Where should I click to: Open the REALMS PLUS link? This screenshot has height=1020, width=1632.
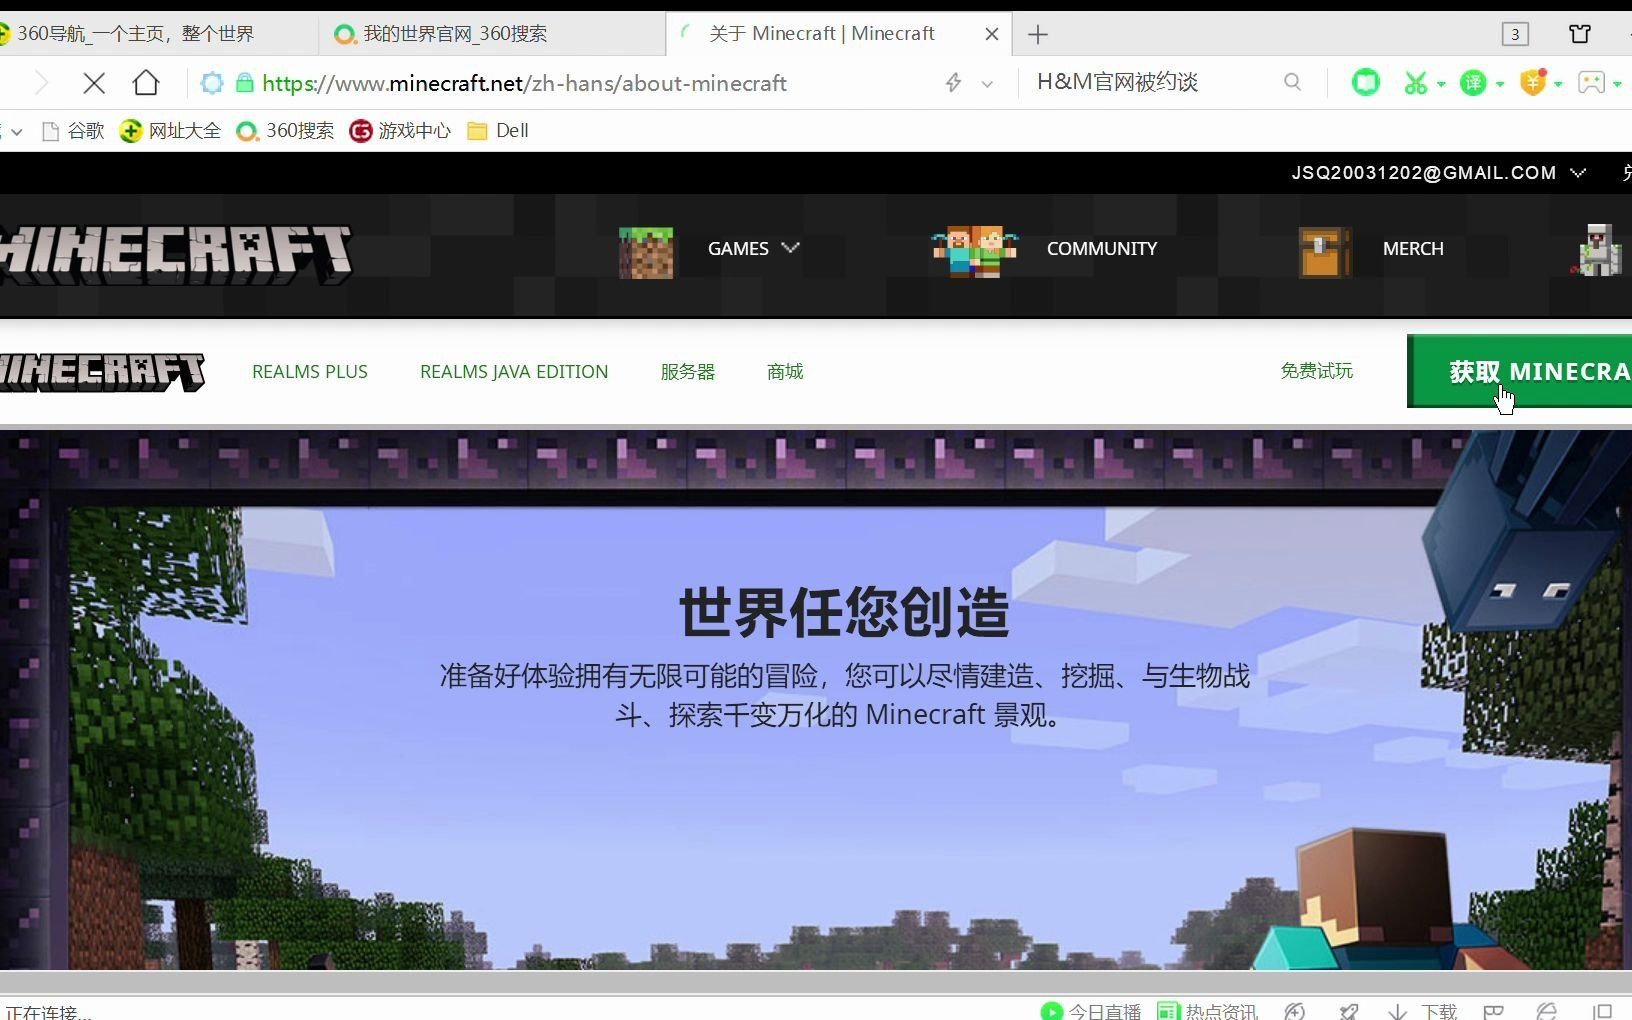pos(310,371)
